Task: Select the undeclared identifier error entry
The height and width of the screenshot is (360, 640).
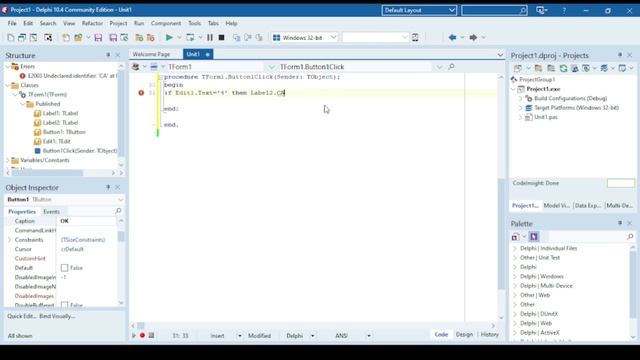Action: coord(72,76)
